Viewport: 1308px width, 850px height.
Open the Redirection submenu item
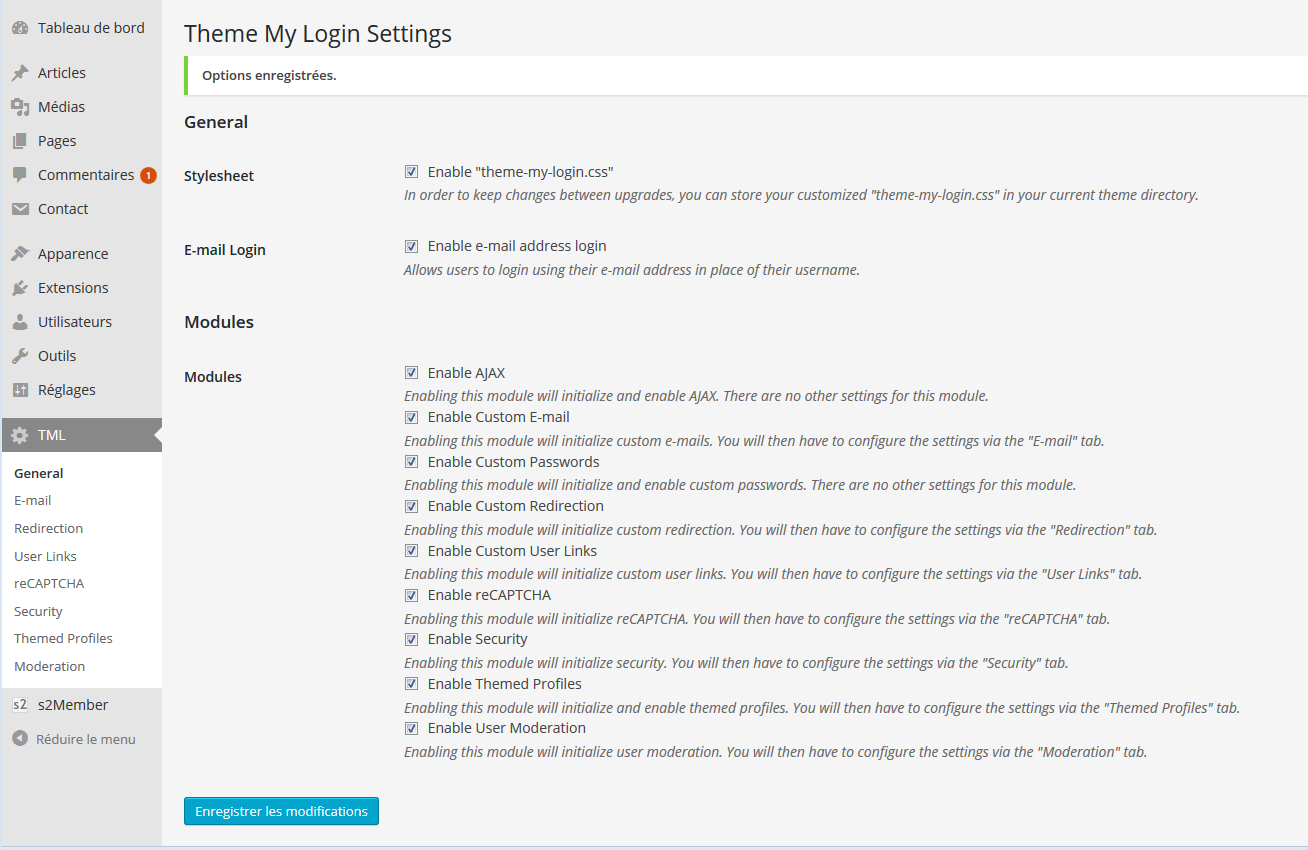click(x=48, y=528)
